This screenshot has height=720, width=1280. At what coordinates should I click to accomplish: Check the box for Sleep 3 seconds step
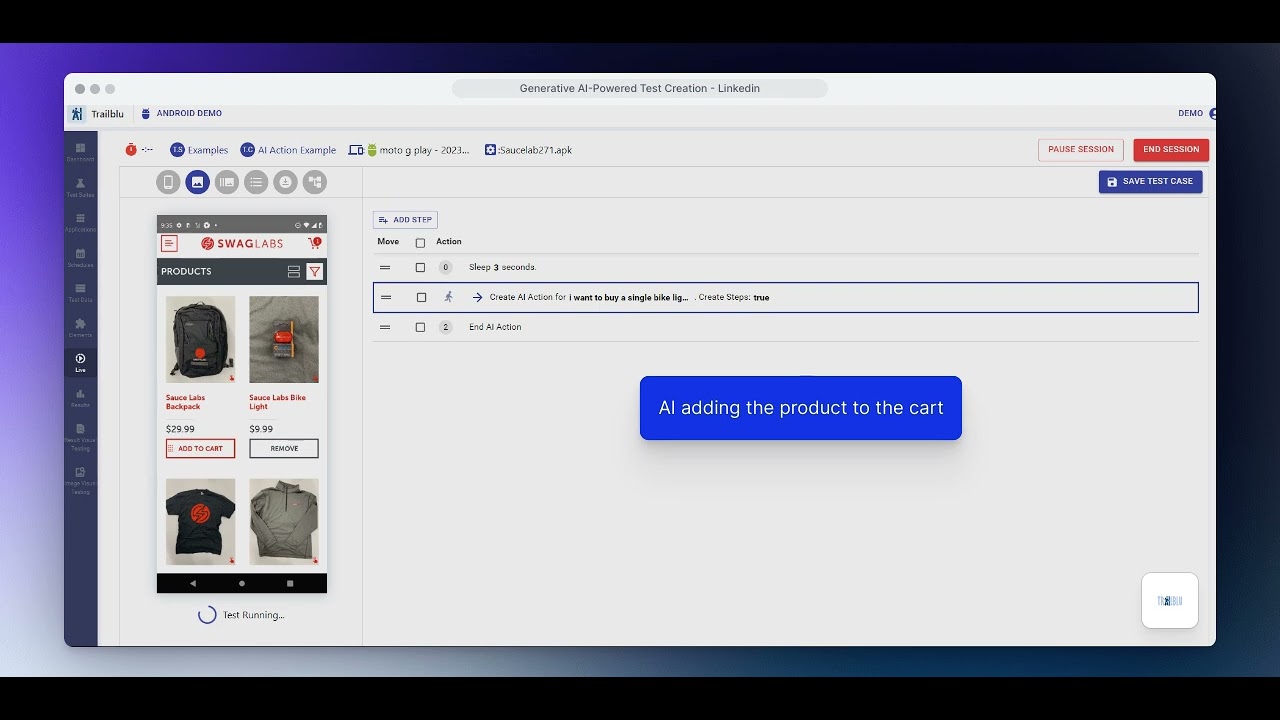click(x=420, y=268)
